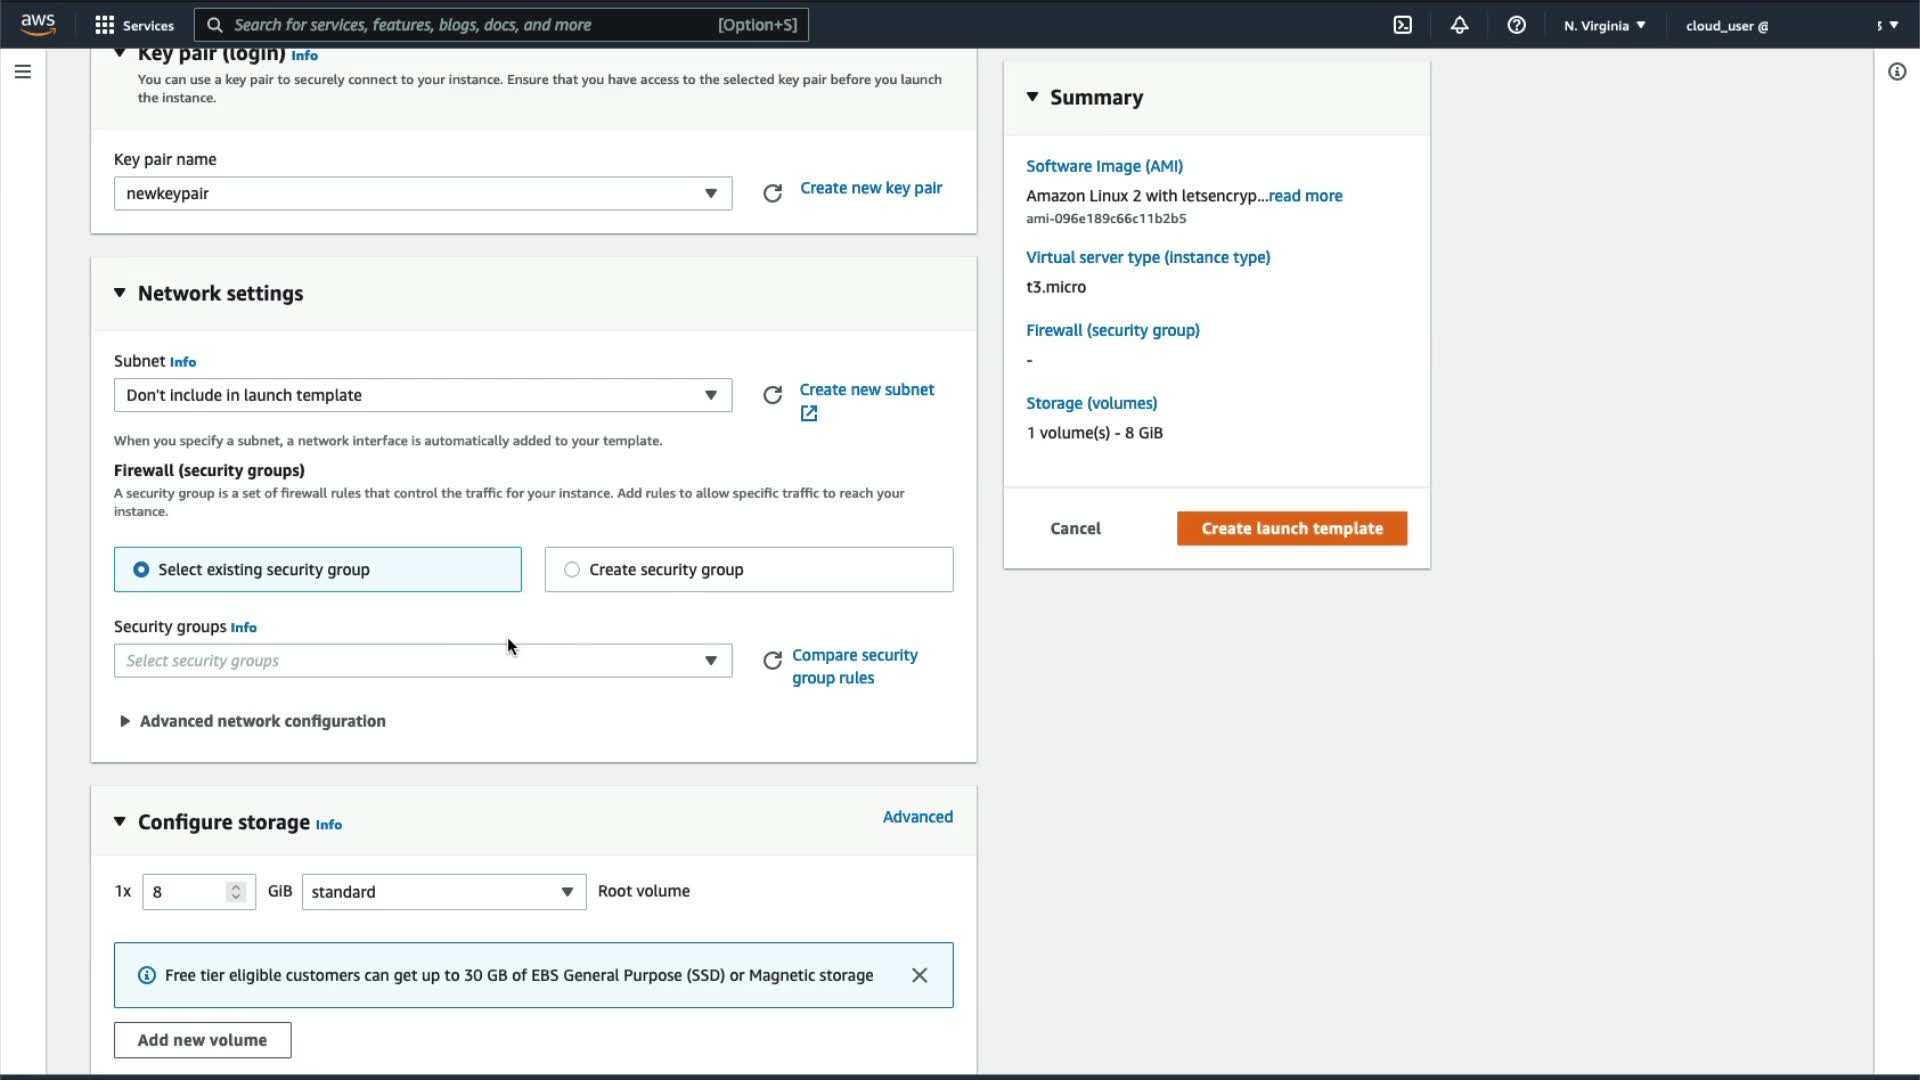Click Create launch template button

pyautogui.click(x=1291, y=528)
